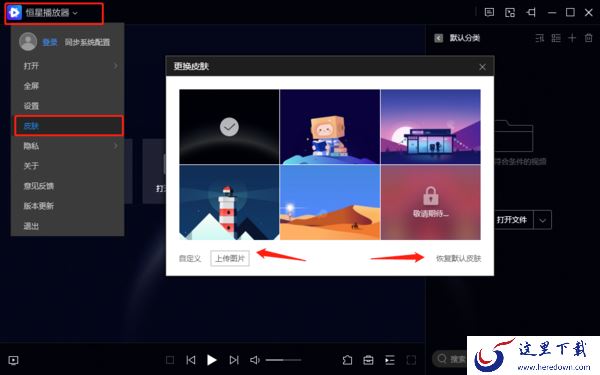The height and width of the screenshot is (375, 600).
Task: Open the 隐私 menu item
Action: tap(67, 146)
